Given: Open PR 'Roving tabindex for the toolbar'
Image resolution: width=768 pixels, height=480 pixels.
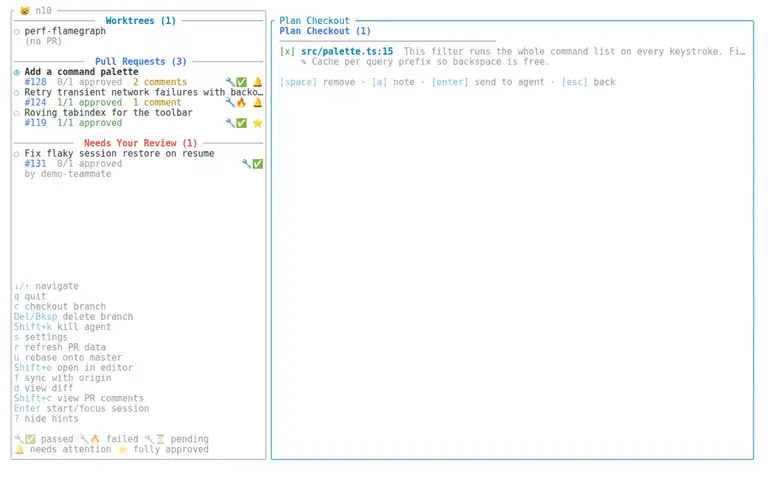Looking at the screenshot, I should (x=108, y=113).
